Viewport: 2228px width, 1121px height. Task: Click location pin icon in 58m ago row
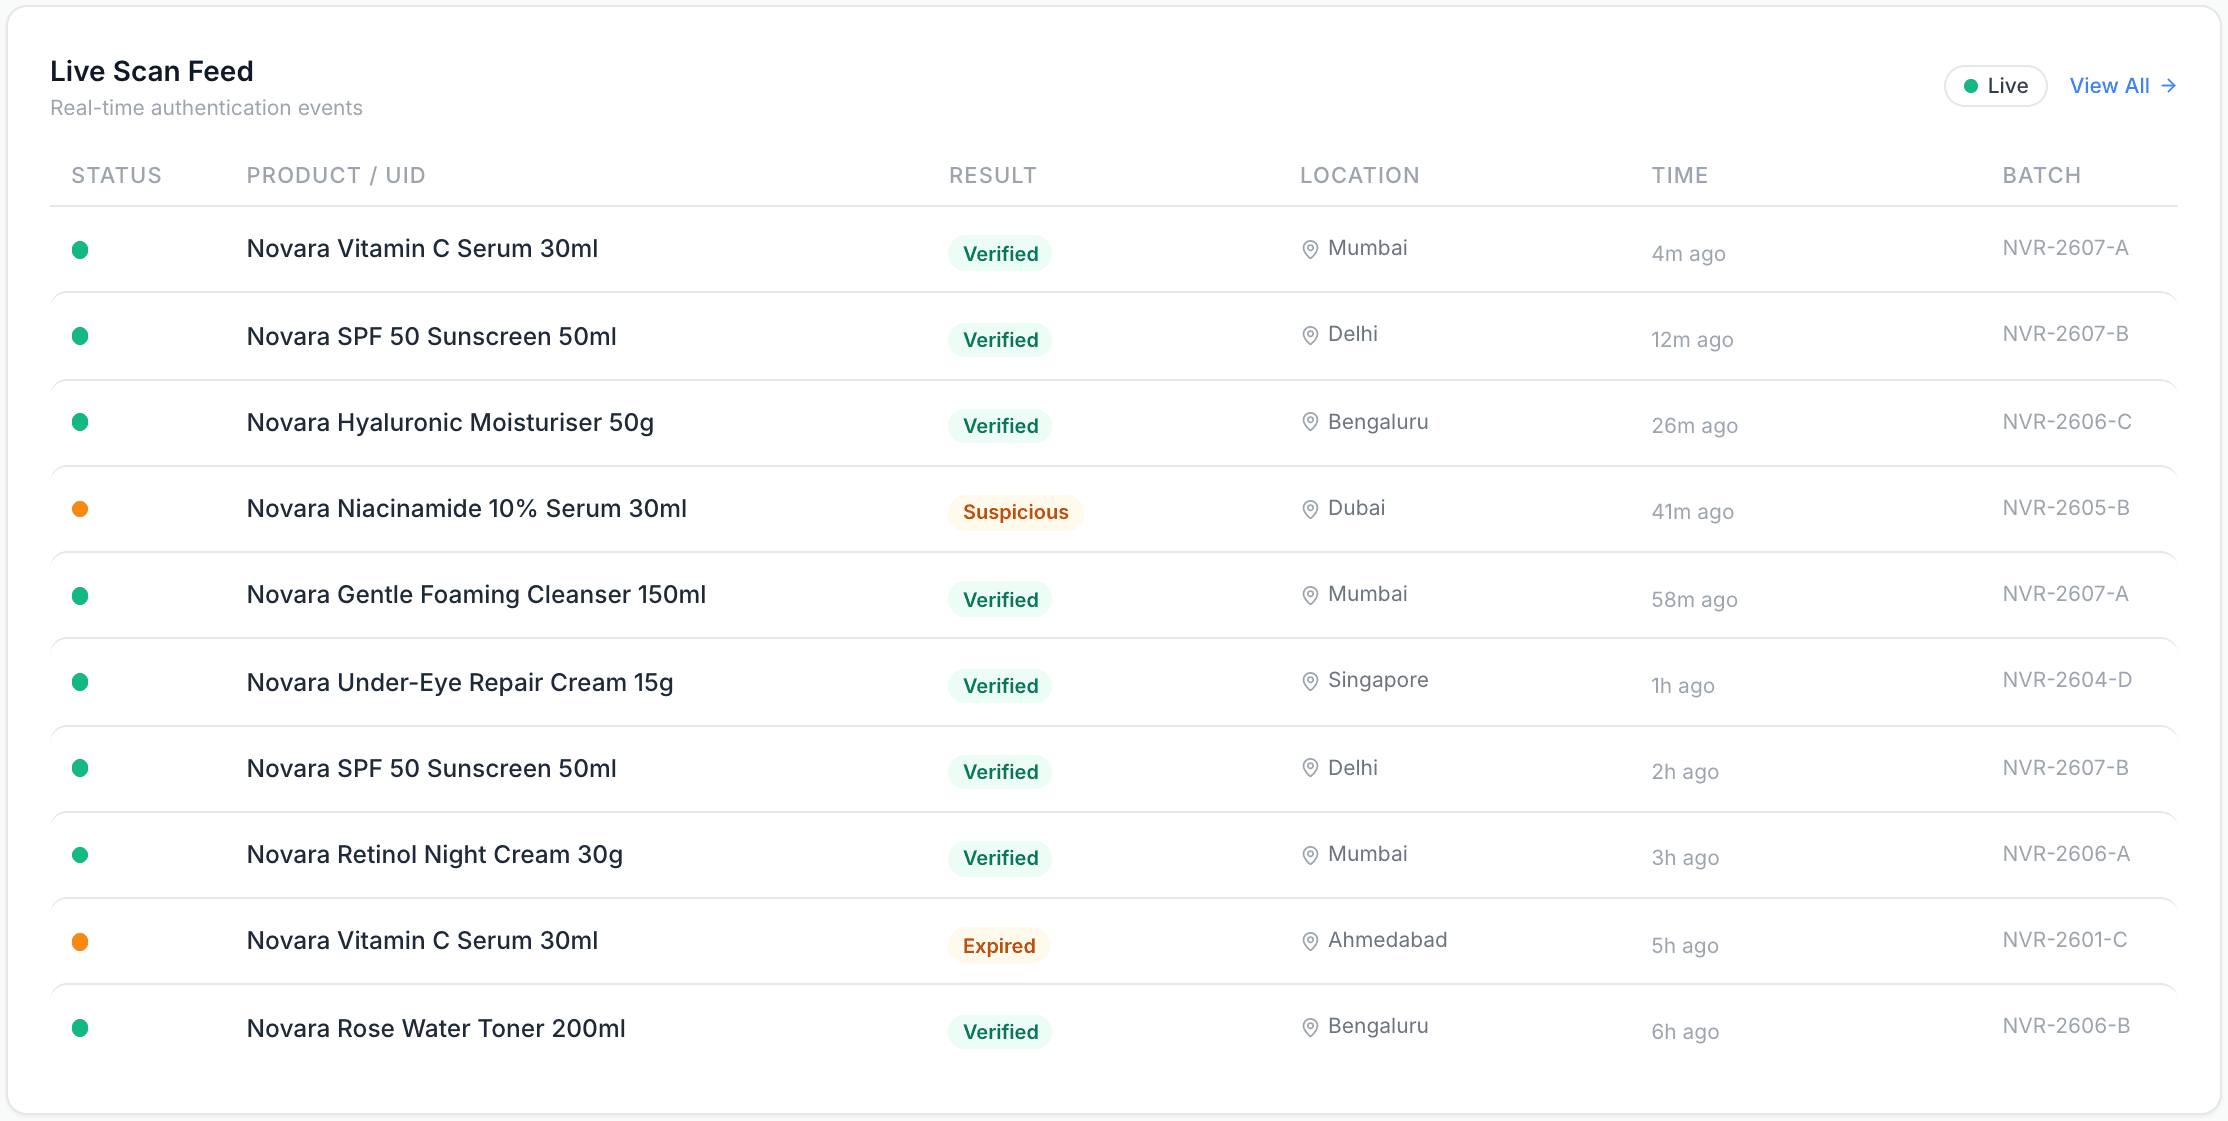click(1310, 595)
